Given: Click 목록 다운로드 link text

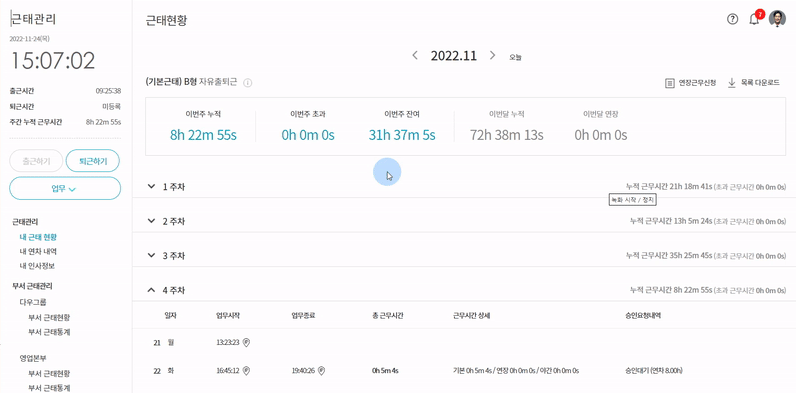Looking at the screenshot, I should pyautogui.click(x=760, y=83).
